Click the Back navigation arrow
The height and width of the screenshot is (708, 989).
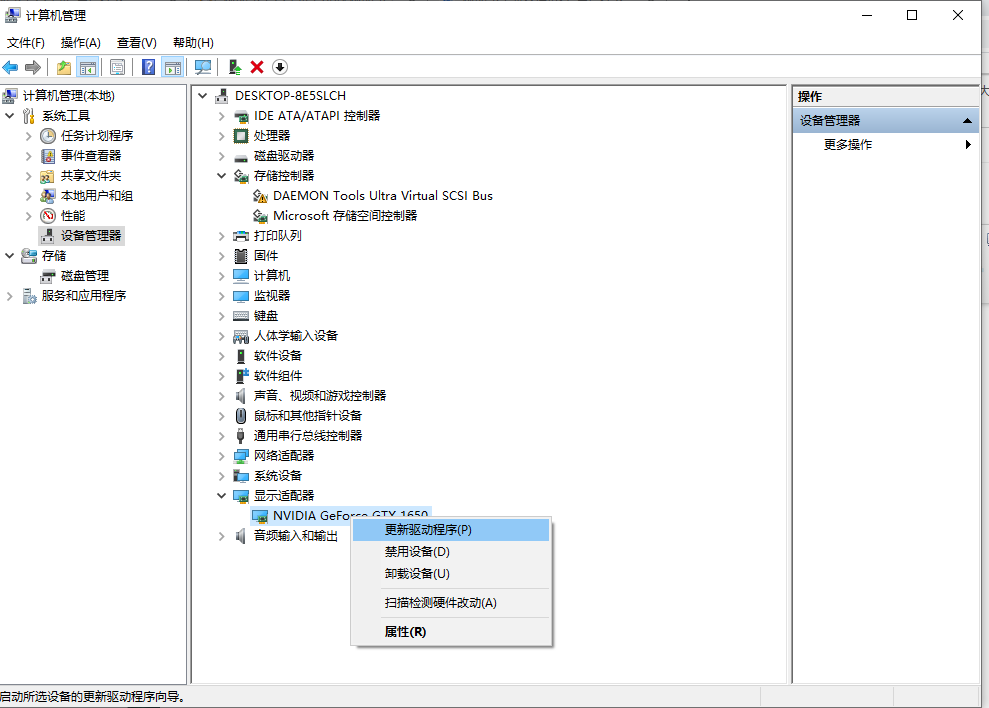coord(10,67)
